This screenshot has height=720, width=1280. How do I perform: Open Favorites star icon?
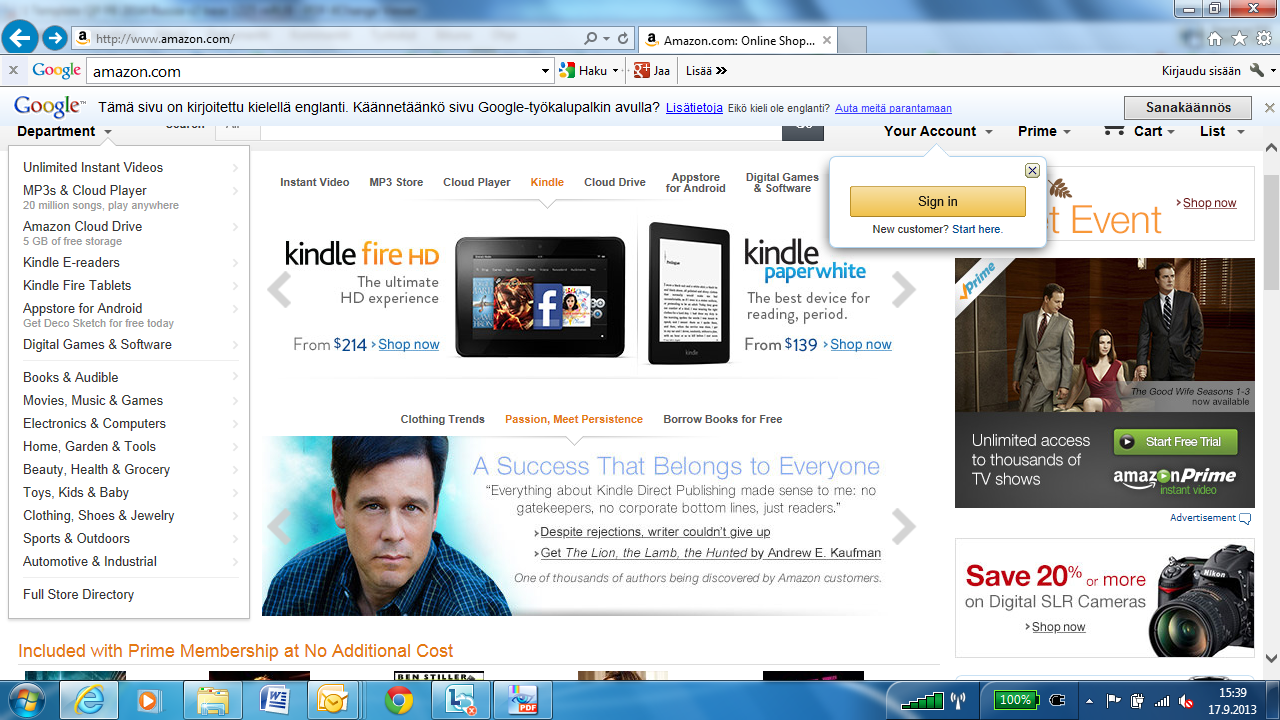click(x=1239, y=39)
